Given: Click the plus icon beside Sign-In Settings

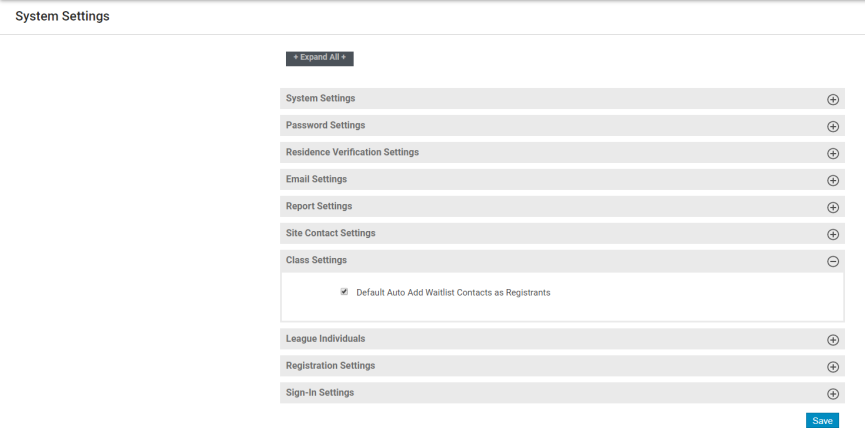Looking at the screenshot, I should pos(832,394).
